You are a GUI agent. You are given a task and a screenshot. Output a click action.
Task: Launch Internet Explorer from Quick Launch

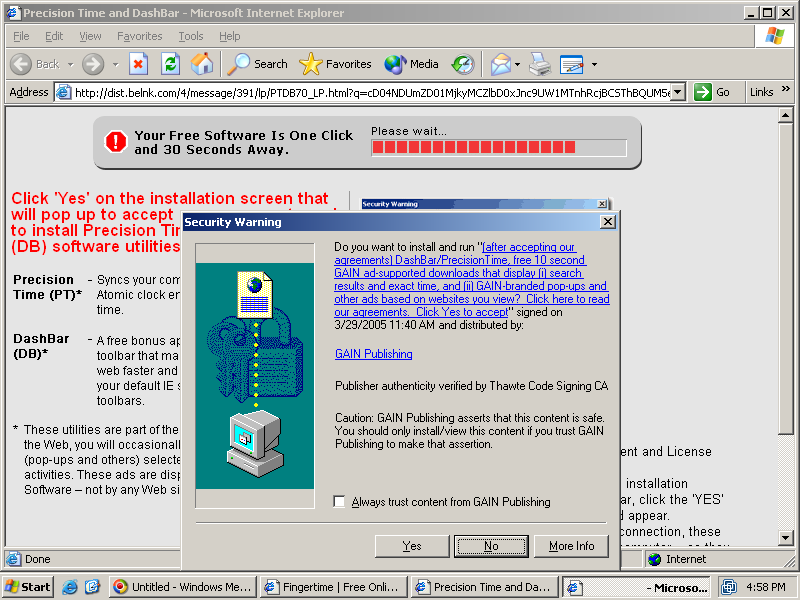[70, 587]
